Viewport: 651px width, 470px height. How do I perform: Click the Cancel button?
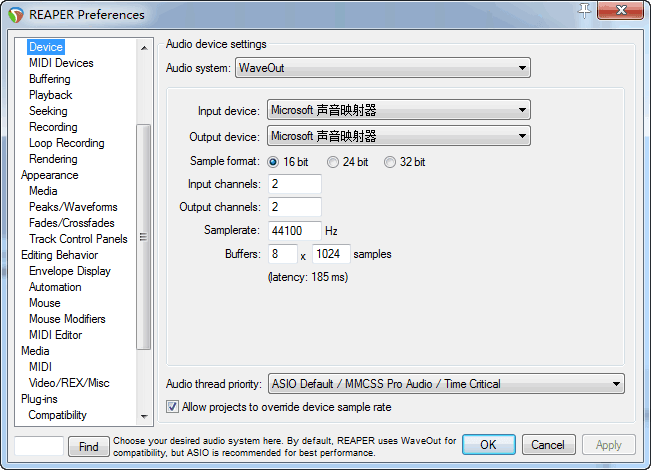tap(548, 445)
